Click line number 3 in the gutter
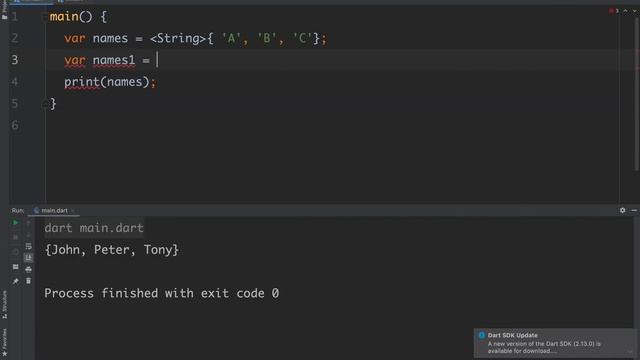The width and height of the screenshot is (640, 360). point(15,60)
